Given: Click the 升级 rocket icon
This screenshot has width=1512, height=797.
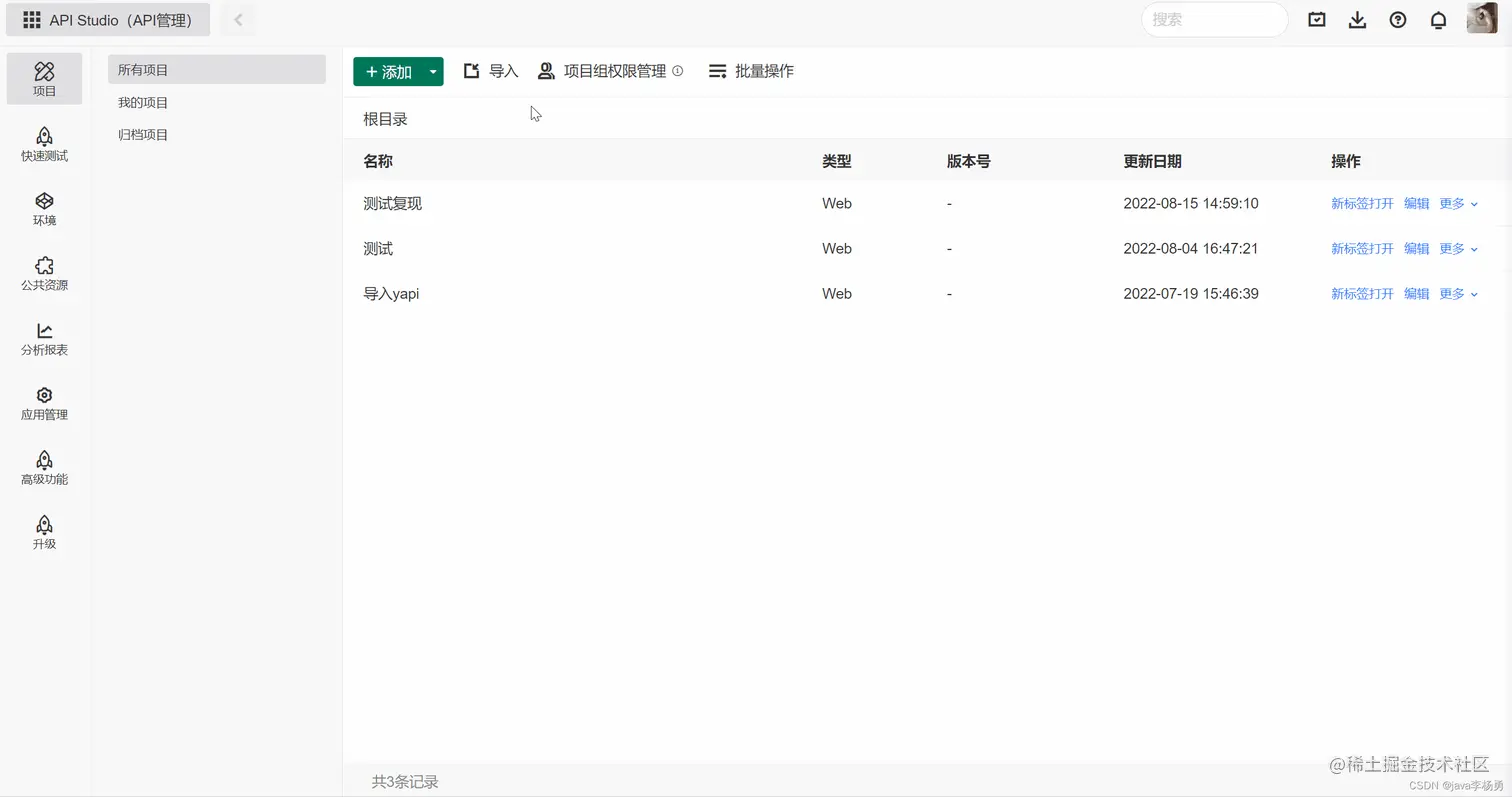Looking at the screenshot, I should (43, 531).
